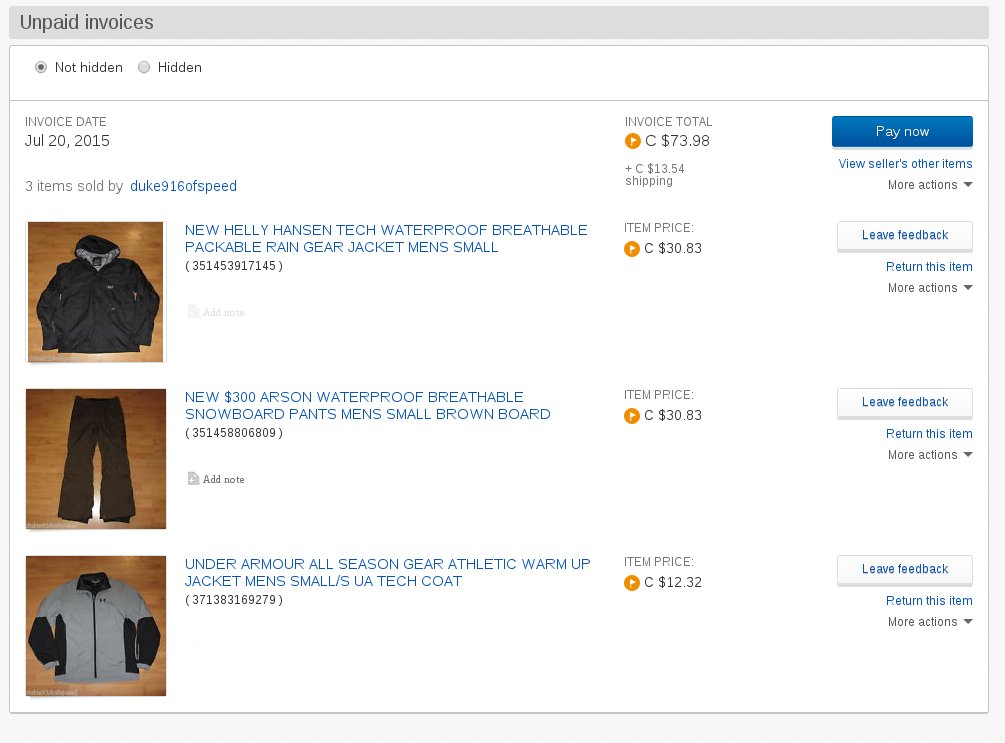The width and height of the screenshot is (1005, 743).
Task: Open Under Armour warm up jacket listing
Action: point(388,572)
